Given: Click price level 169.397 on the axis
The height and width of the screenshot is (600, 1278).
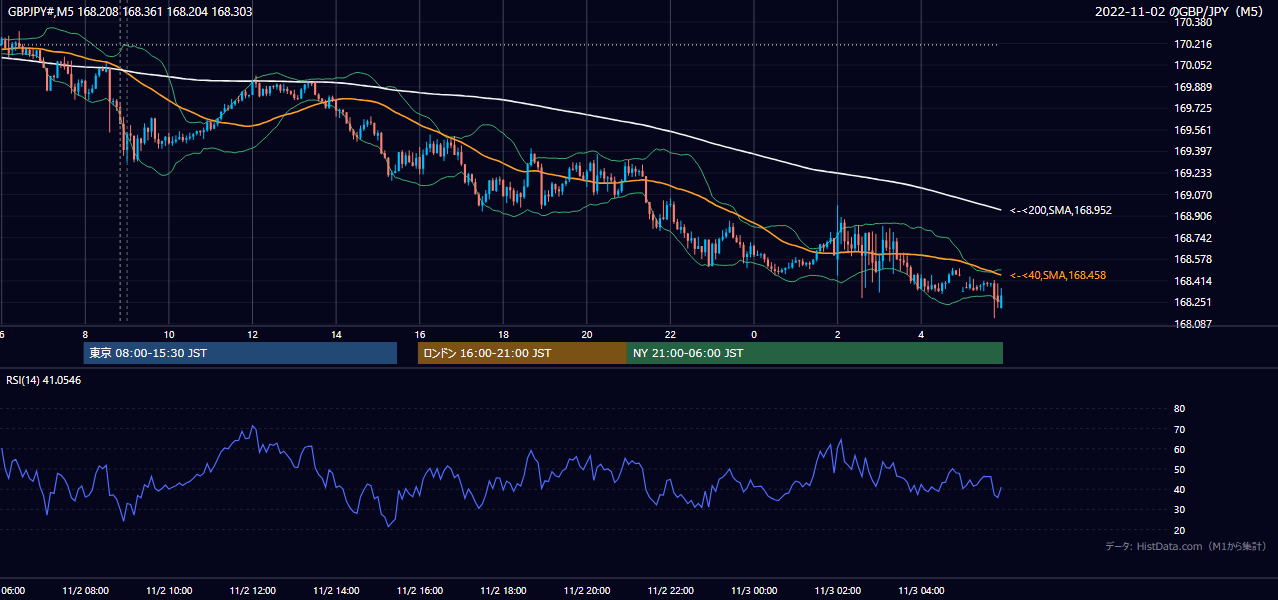Looking at the screenshot, I should coord(1193,152).
